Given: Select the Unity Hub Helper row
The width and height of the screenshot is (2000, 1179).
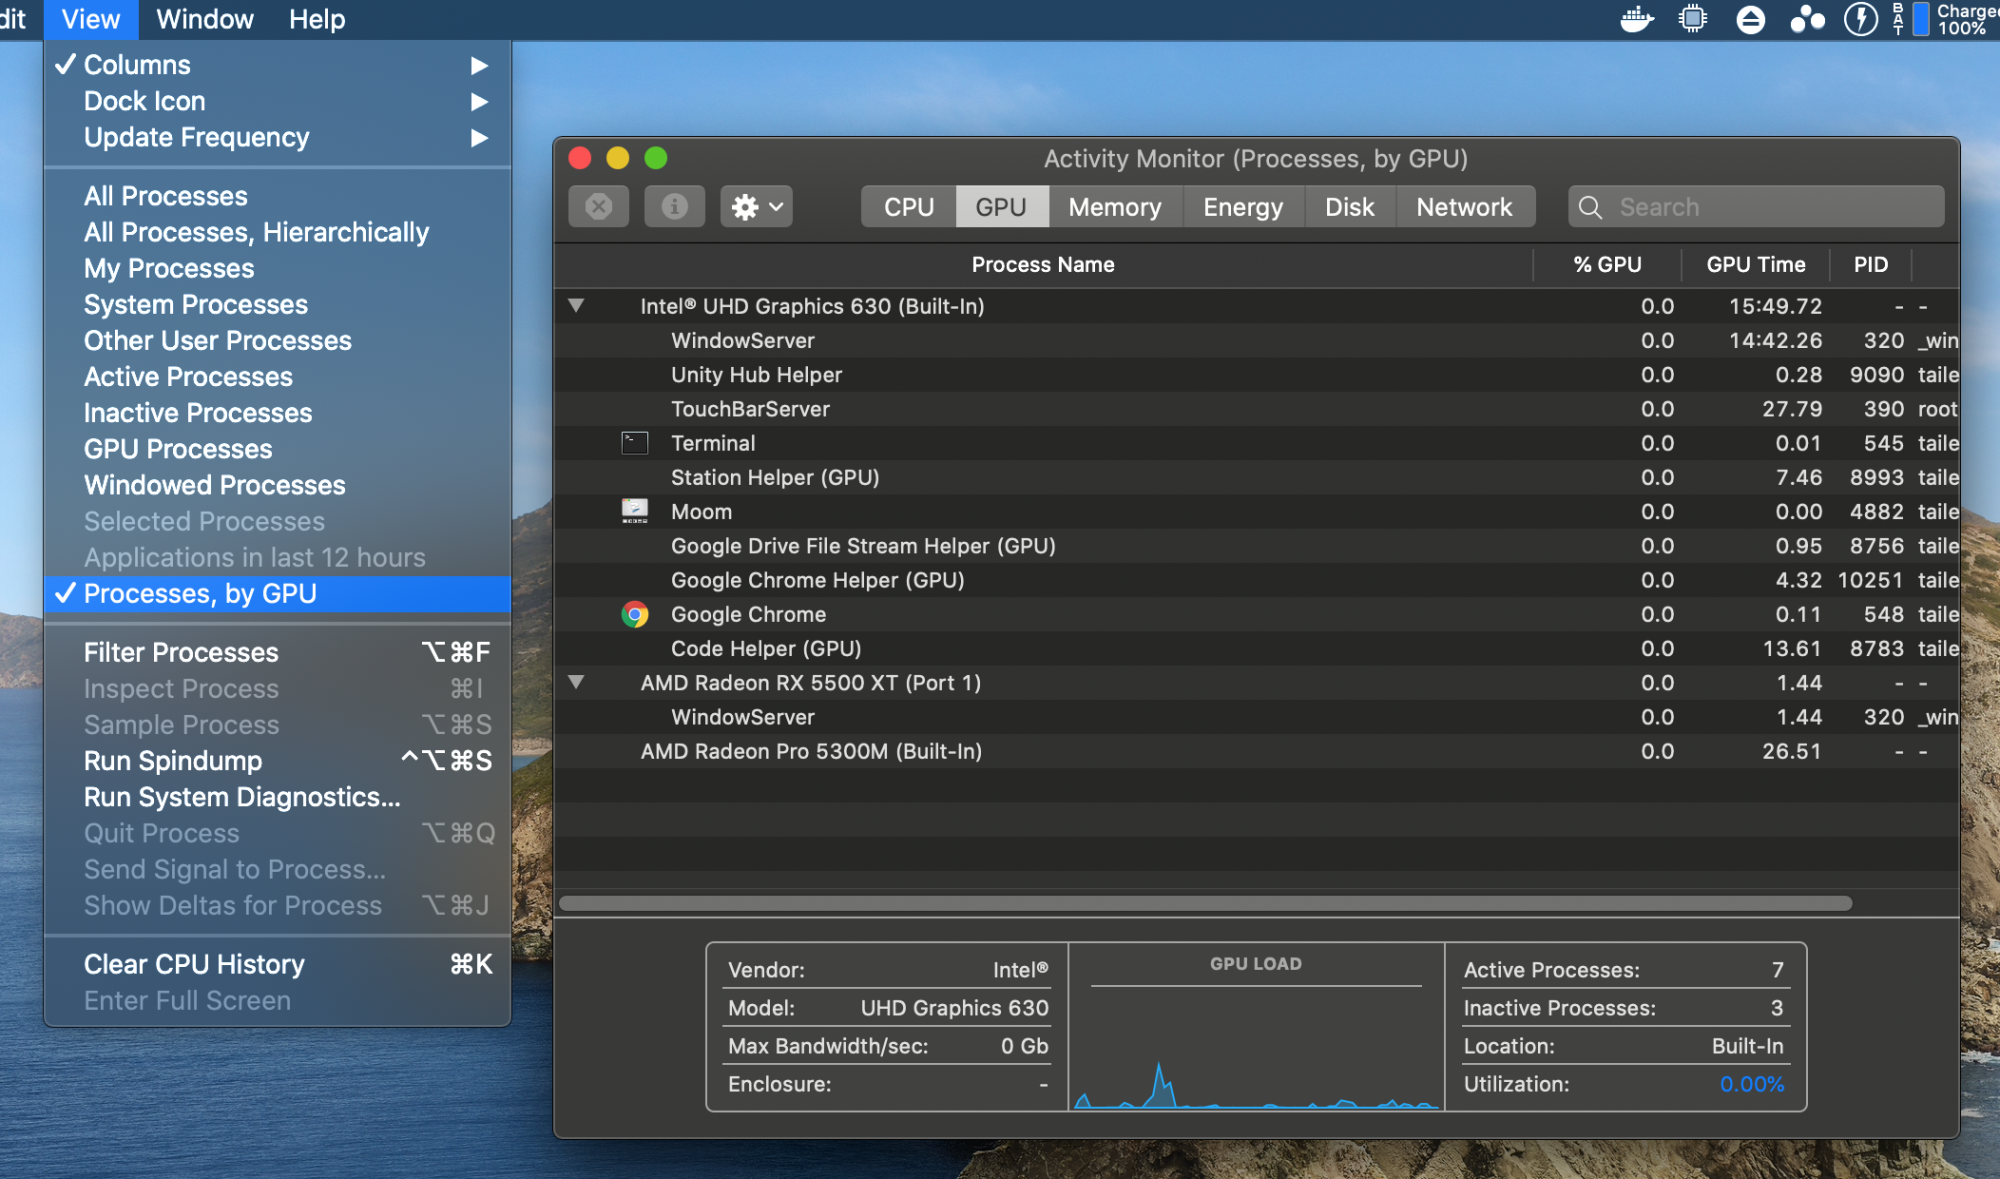Looking at the screenshot, I should coord(1257,374).
